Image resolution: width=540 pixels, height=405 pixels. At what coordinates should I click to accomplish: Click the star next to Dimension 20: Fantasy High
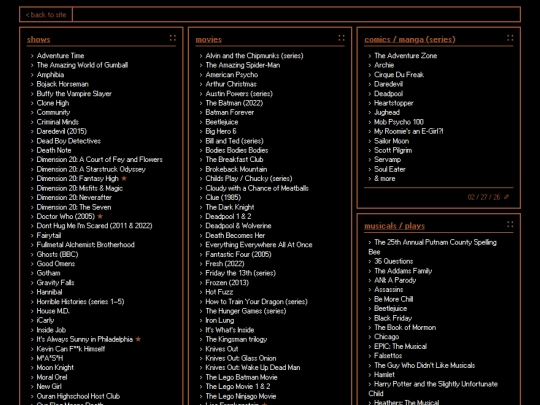click(124, 178)
